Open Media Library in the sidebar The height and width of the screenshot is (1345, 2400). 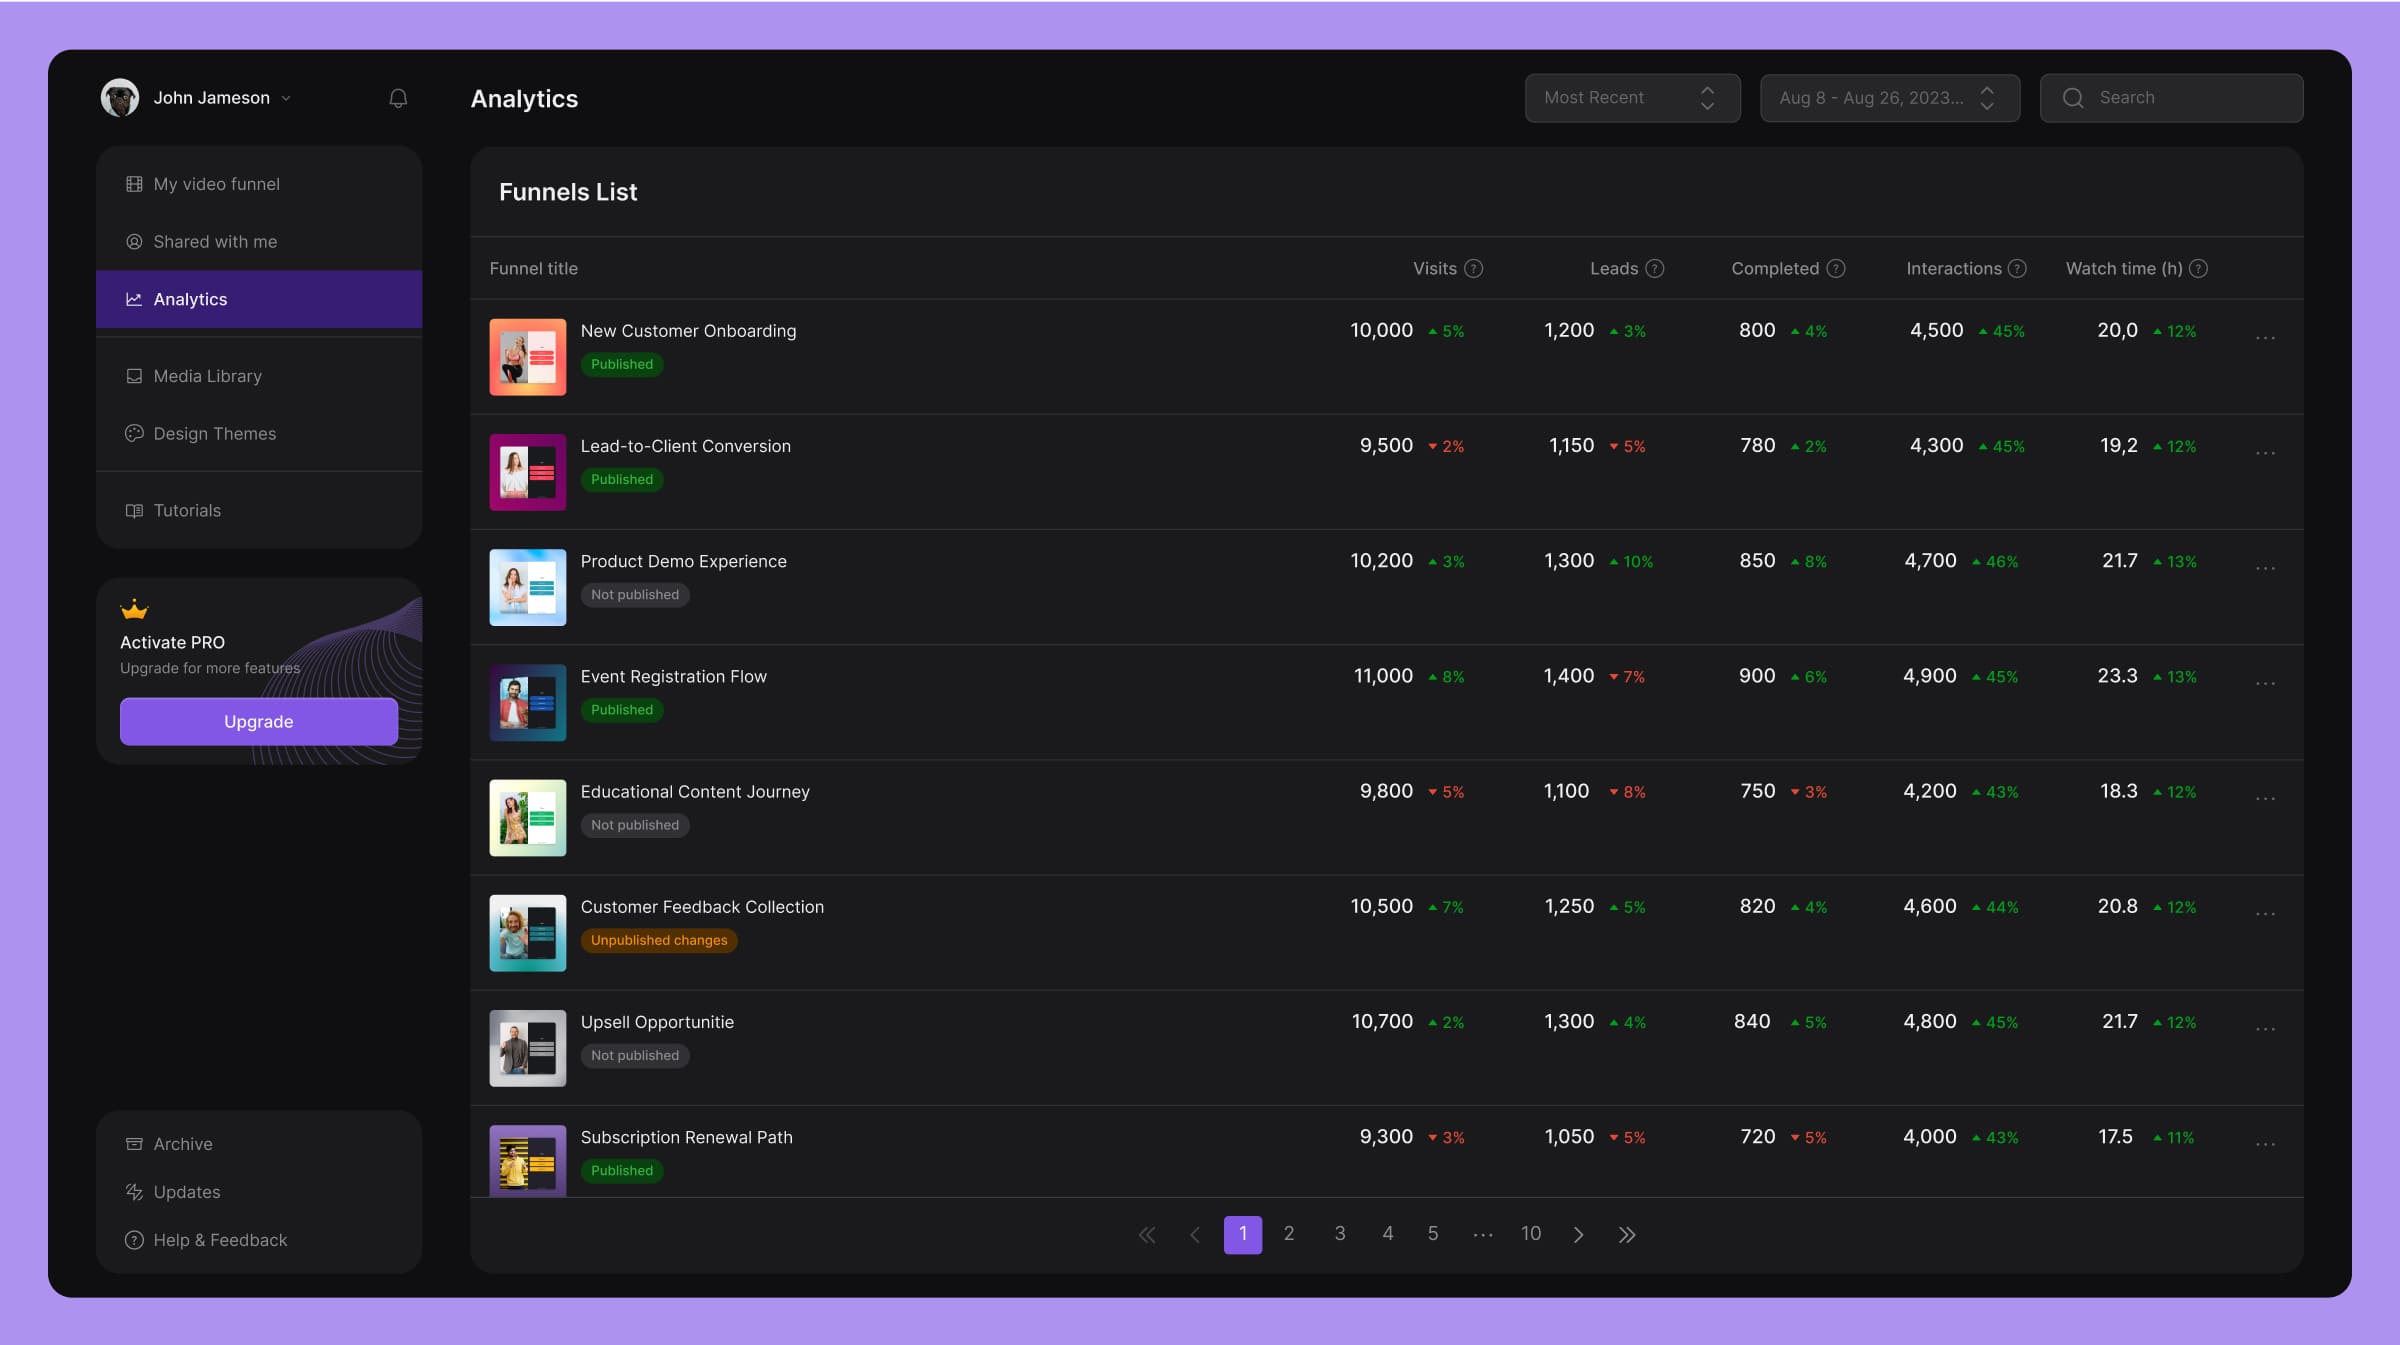click(207, 376)
